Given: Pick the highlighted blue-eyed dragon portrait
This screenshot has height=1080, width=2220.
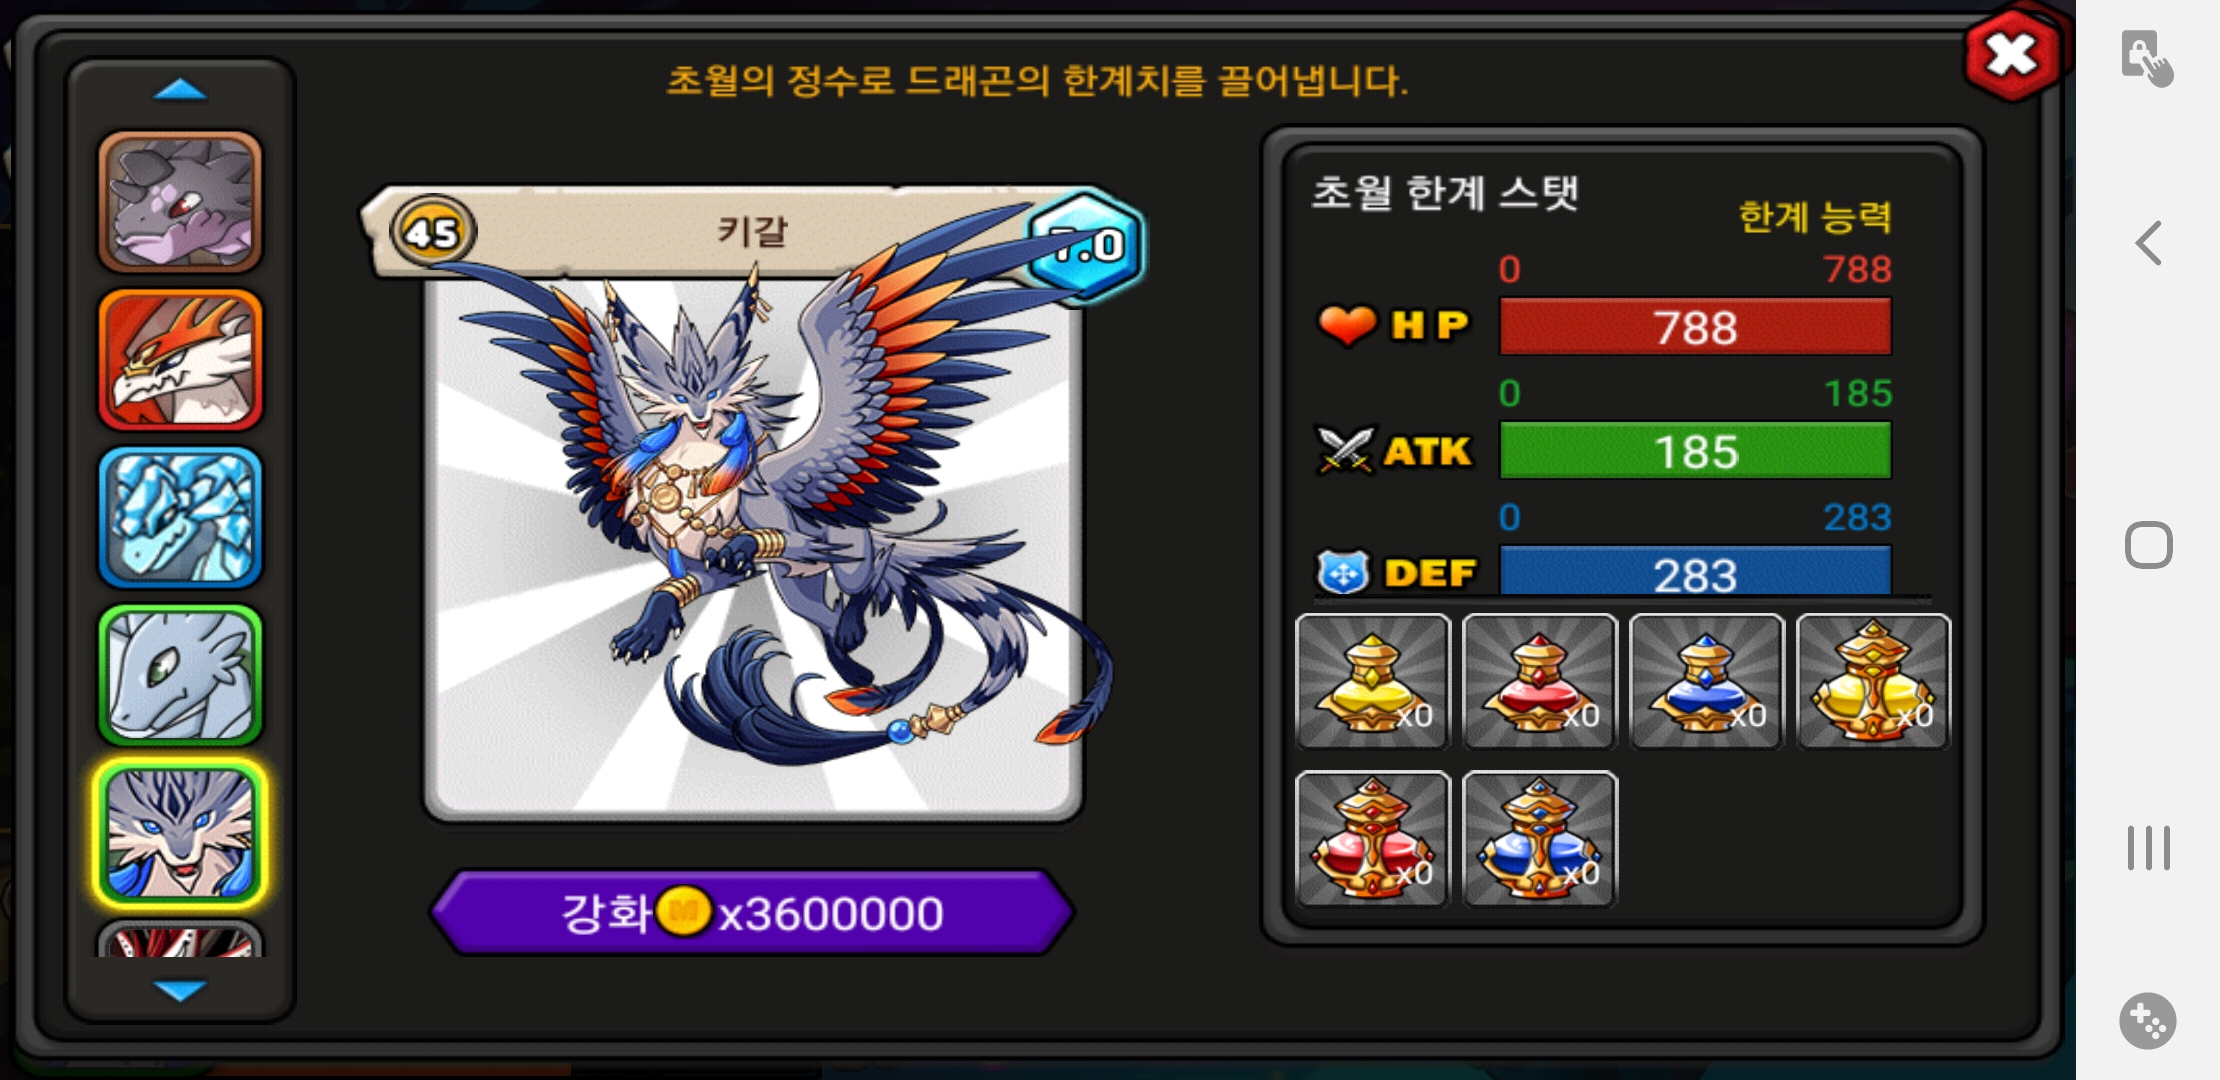Looking at the screenshot, I should point(180,833).
